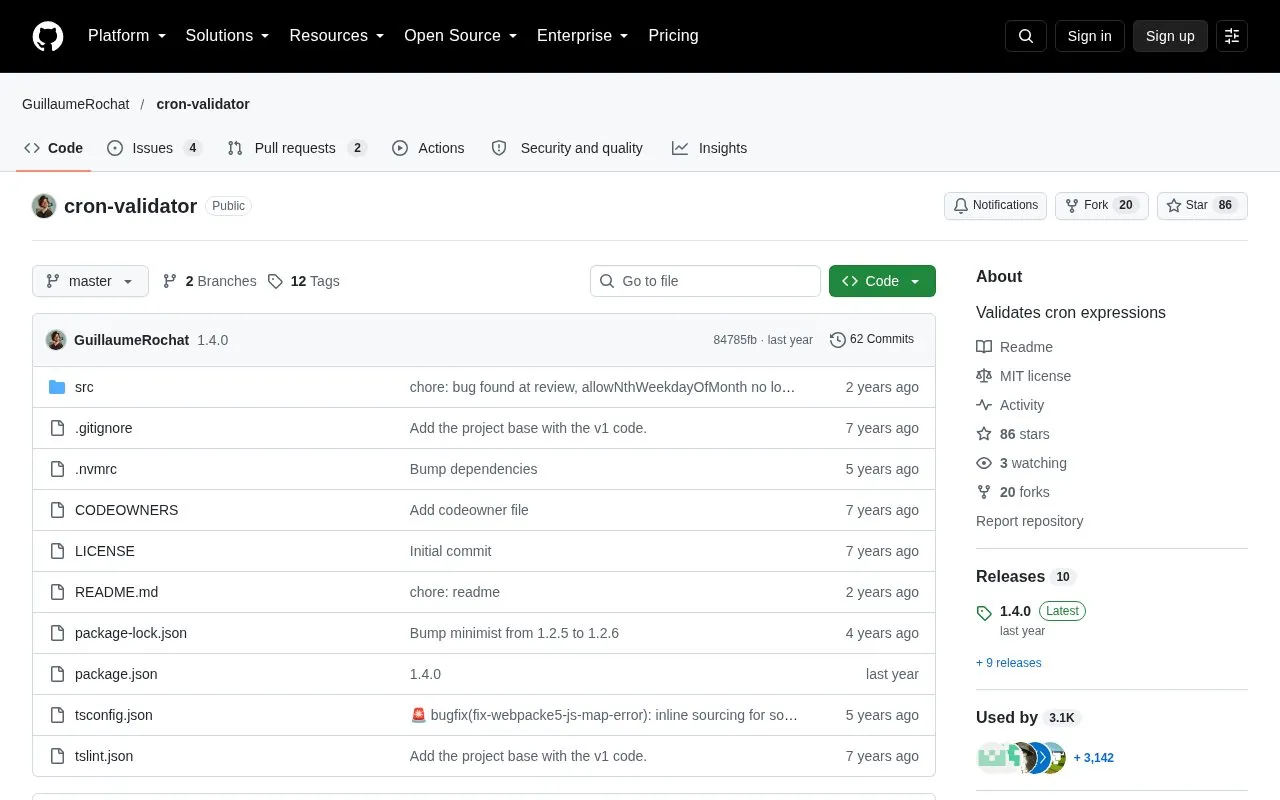Open the Insights tab
This screenshot has width=1280, height=800.
pyautogui.click(x=710, y=148)
